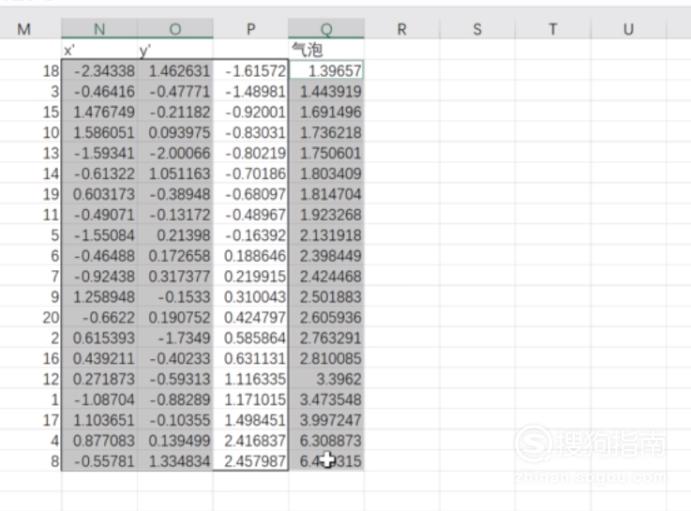This screenshot has width=691, height=511.
Task: Select column S header
Action: (x=477, y=29)
